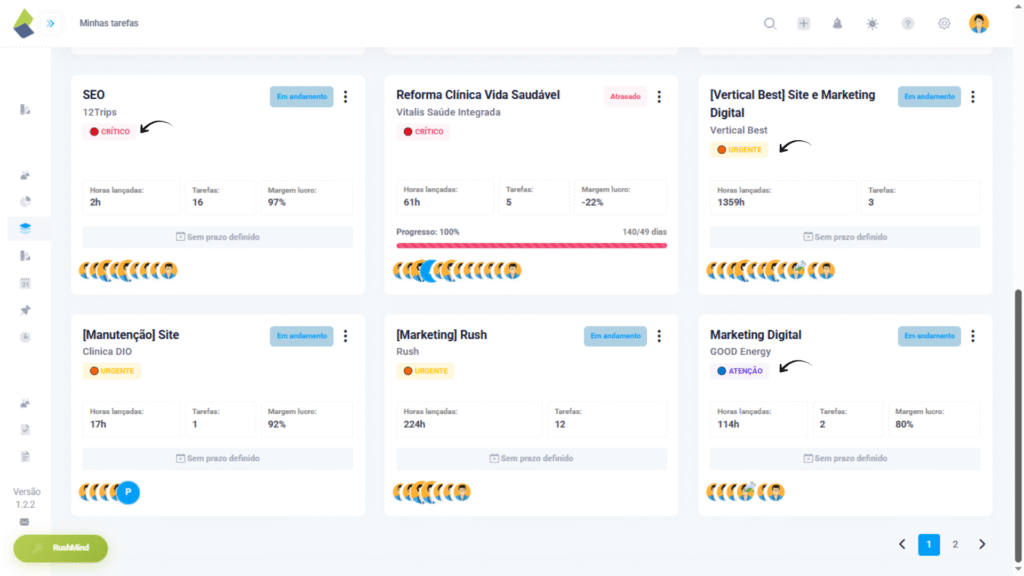Image resolution: width=1024 pixels, height=576 pixels.
Task: Open the pie chart icon in sidebar
Action: (26, 201)
